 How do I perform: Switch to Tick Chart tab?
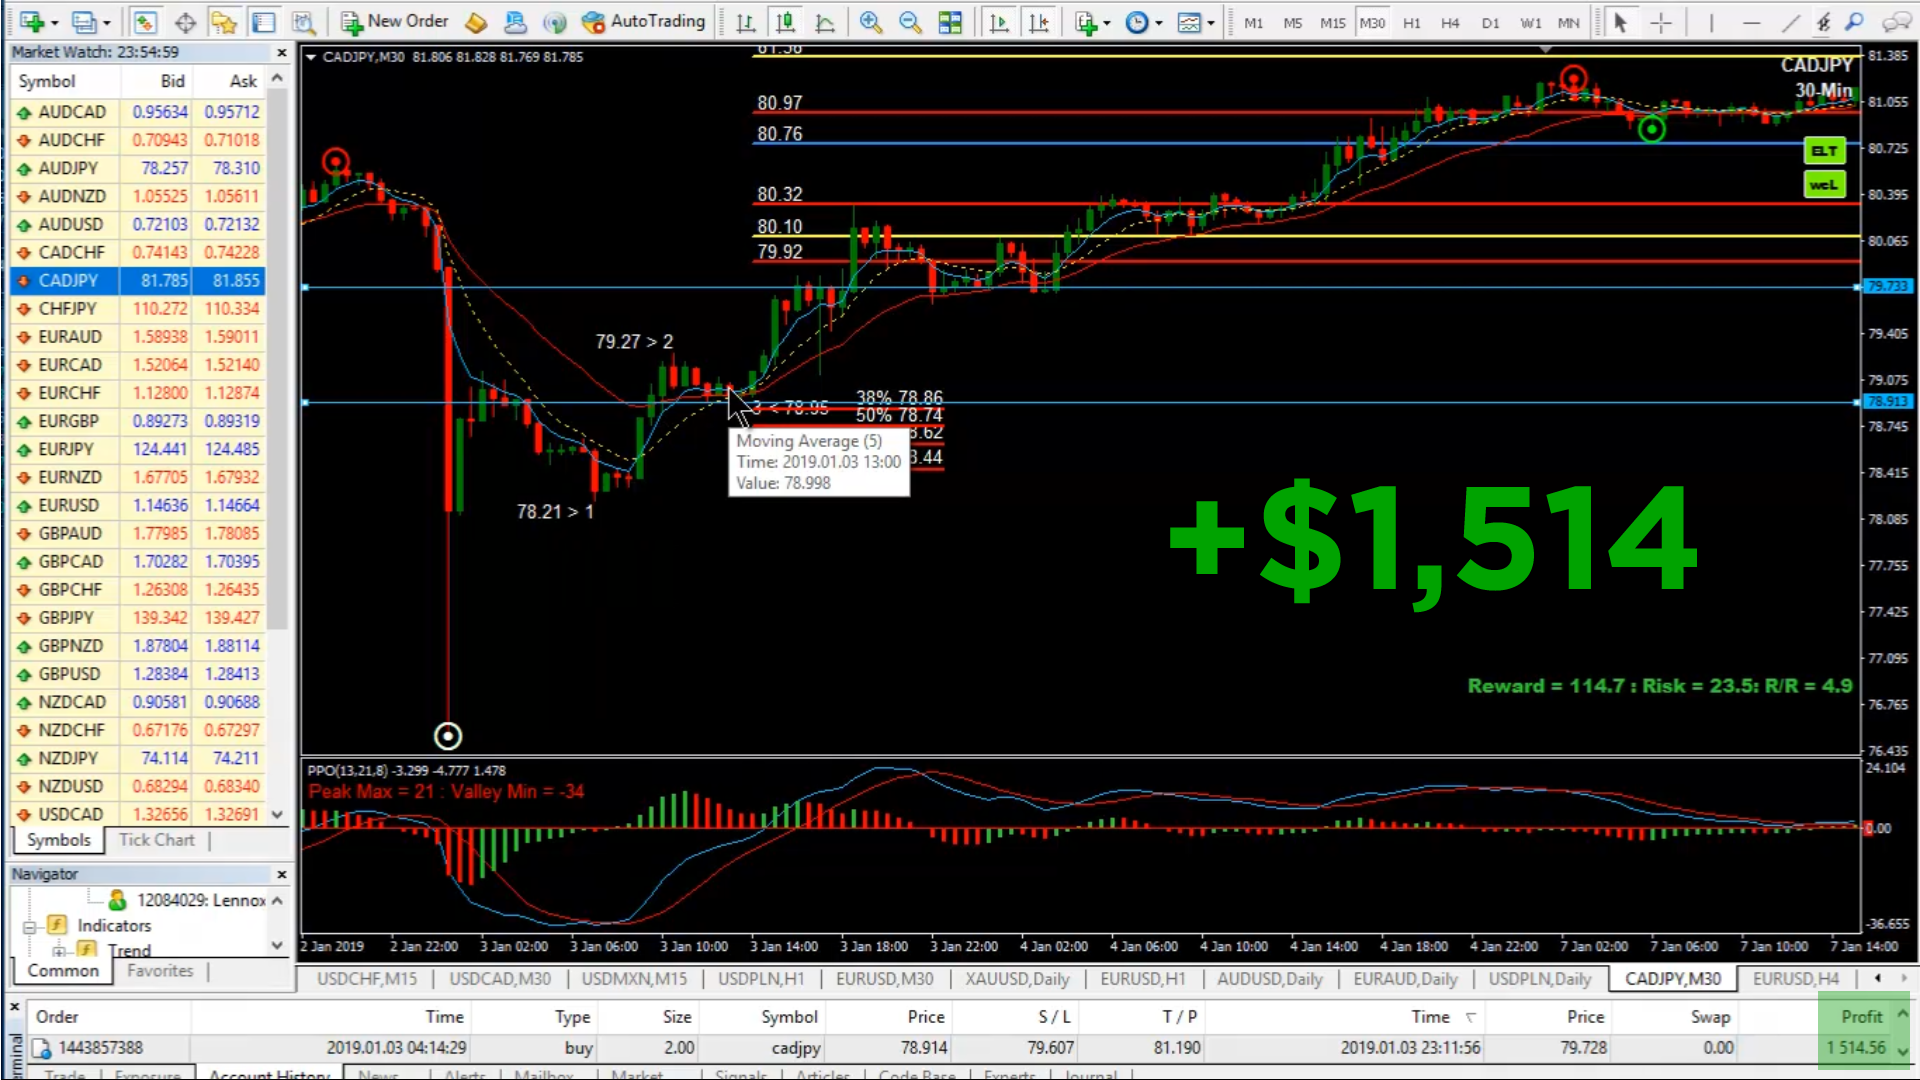157,840
